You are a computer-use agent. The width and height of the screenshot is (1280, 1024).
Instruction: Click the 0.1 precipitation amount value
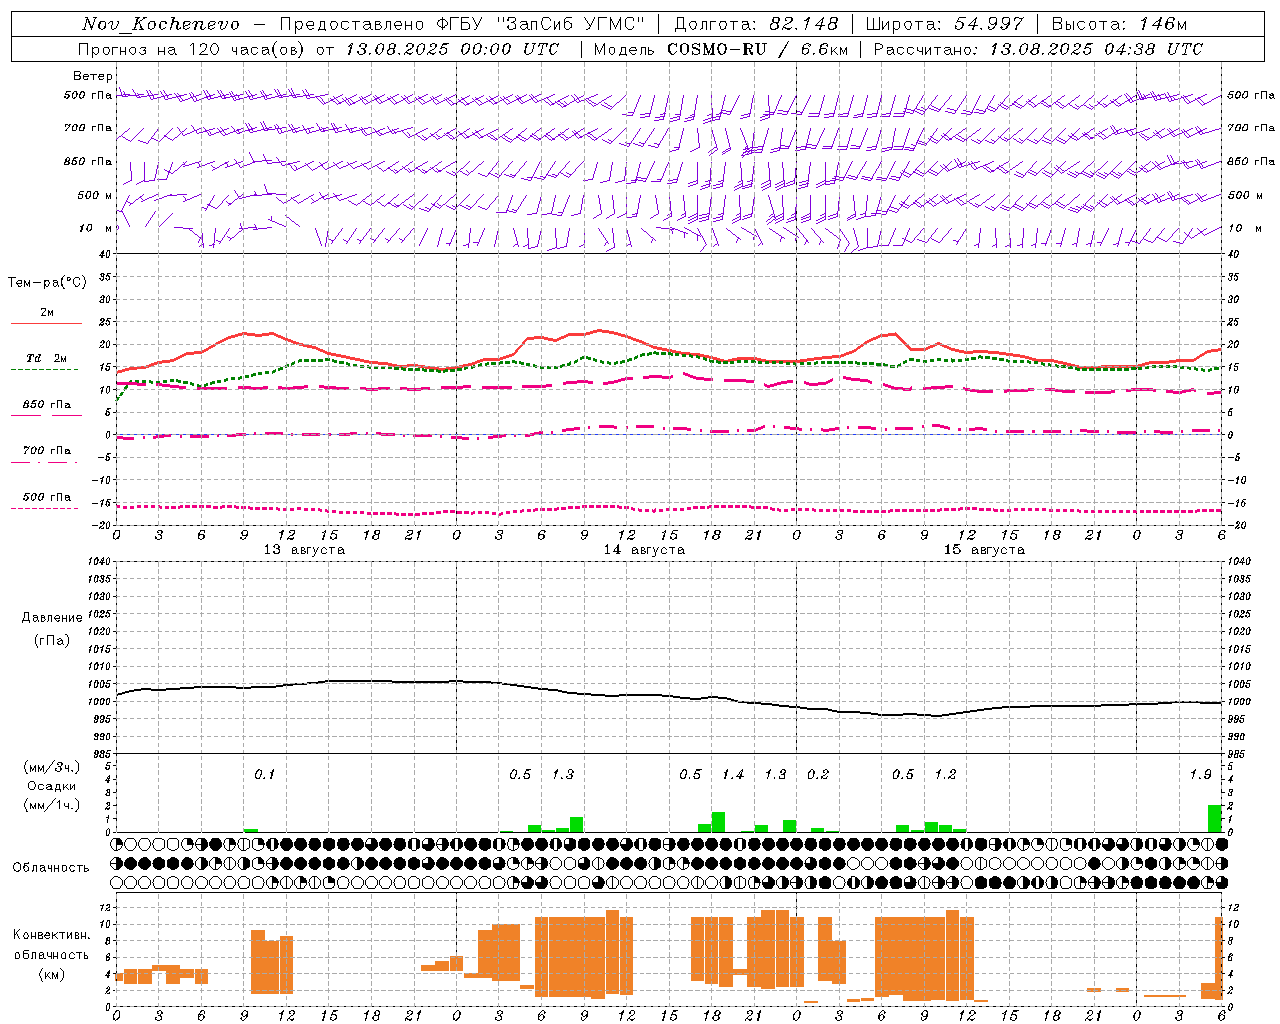(x=264, y=774)
